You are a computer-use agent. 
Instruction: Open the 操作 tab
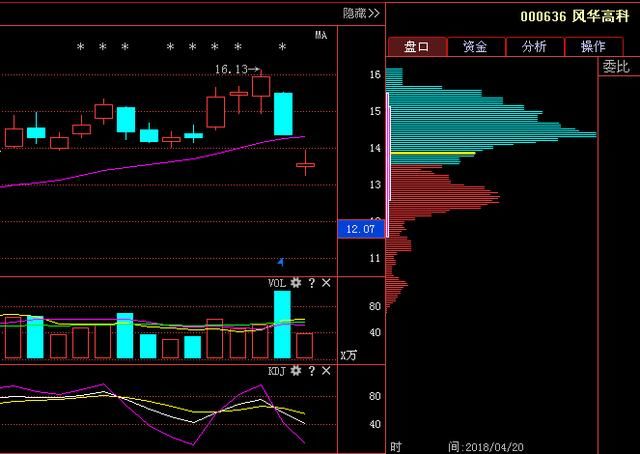[x=592, y=47]
